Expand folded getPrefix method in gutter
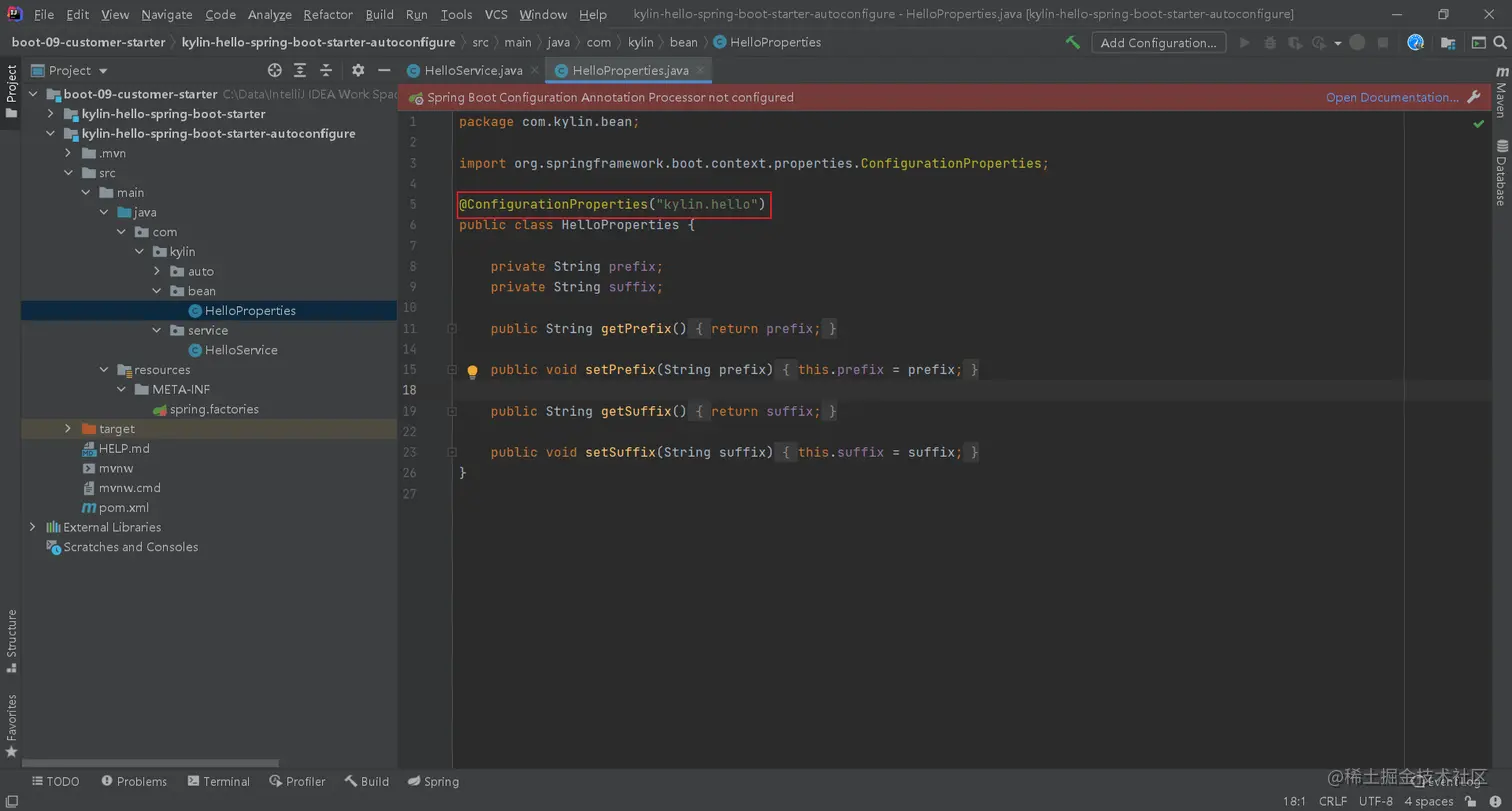The image size is (1512, 811). pyautogui.click(x=452, y=329)
